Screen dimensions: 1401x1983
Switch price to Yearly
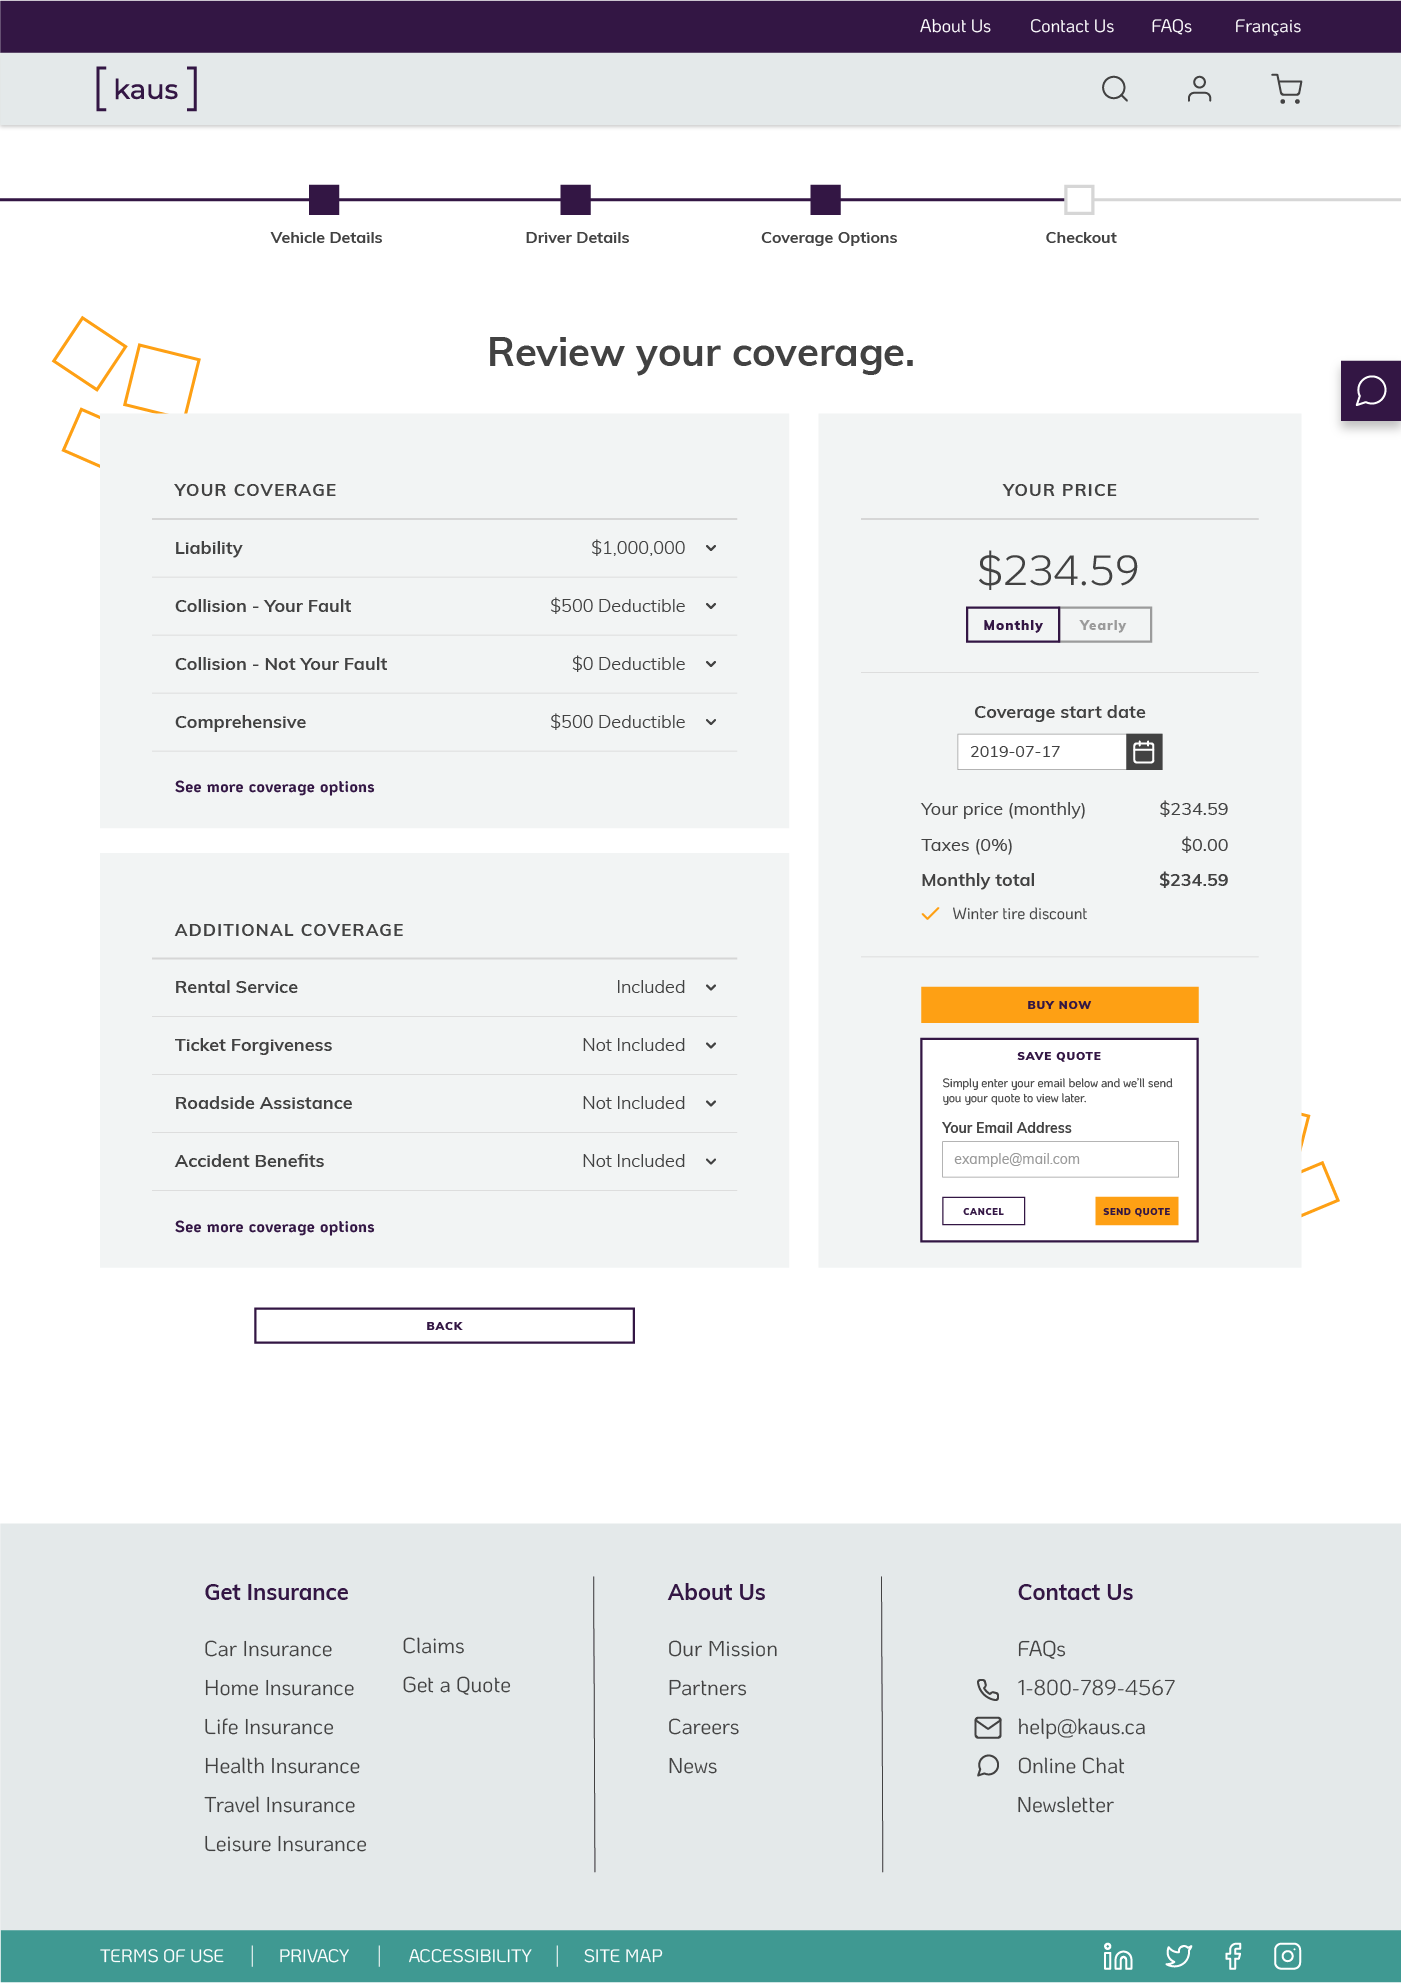(1104, 625)
